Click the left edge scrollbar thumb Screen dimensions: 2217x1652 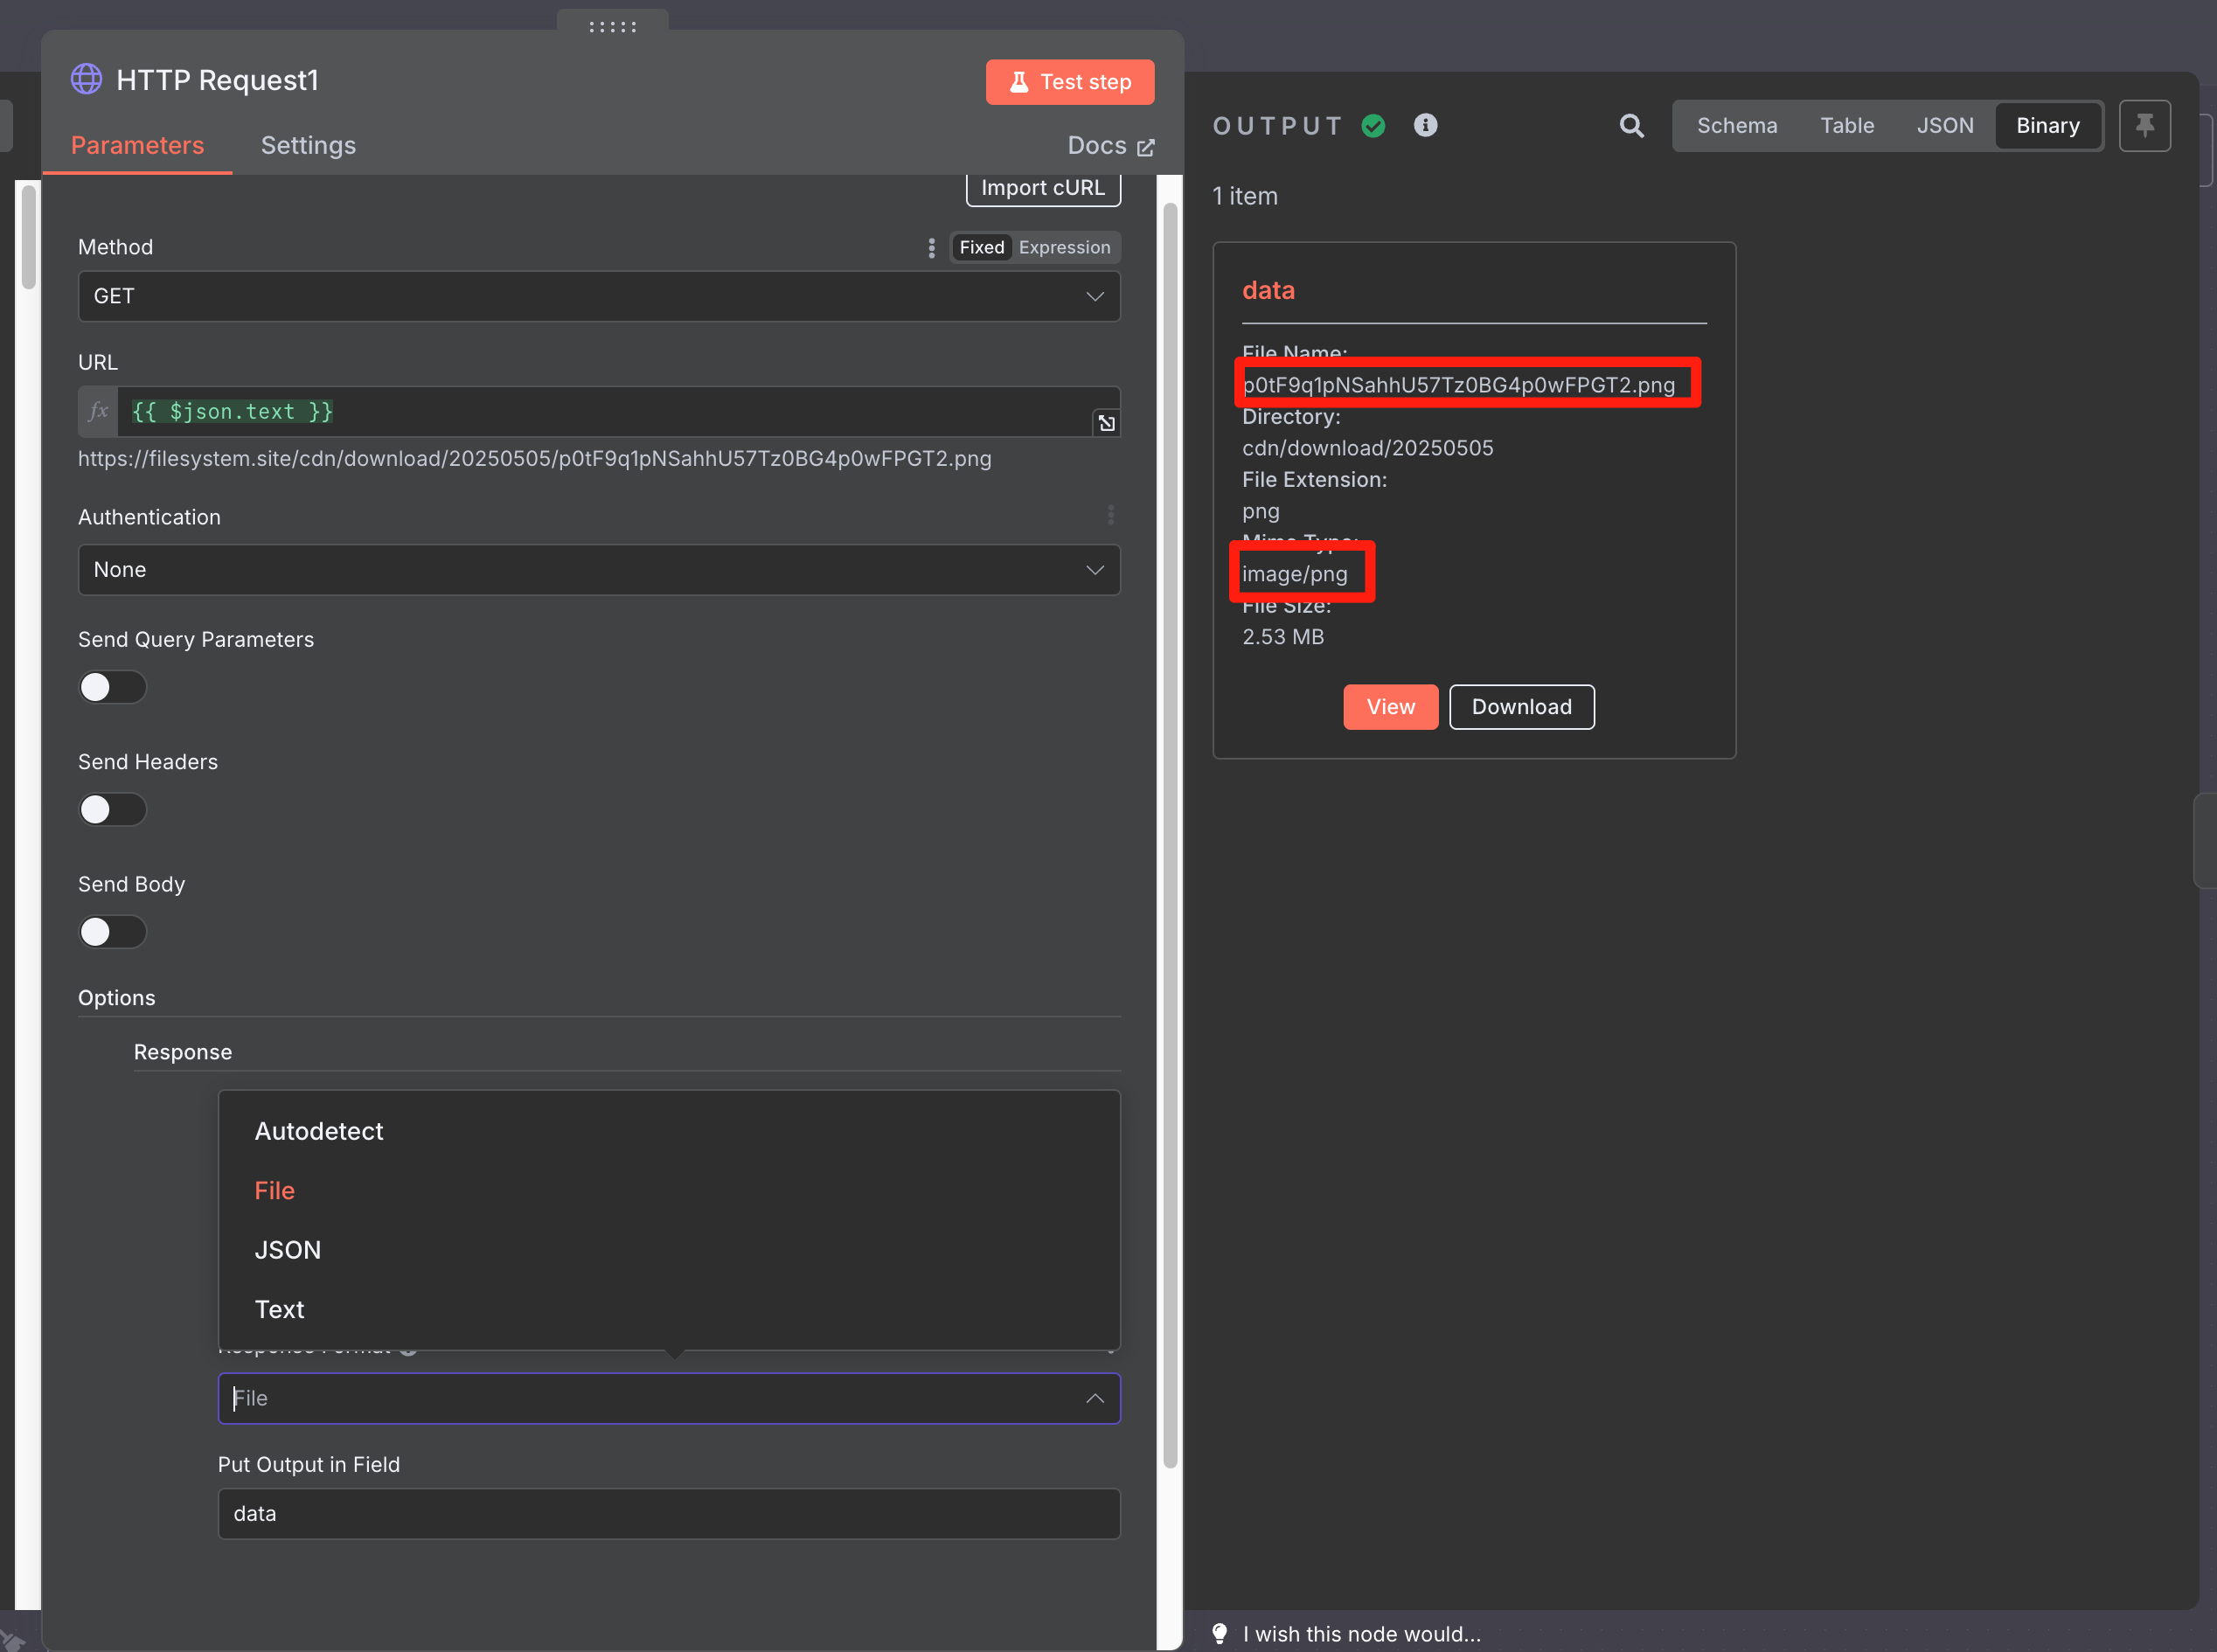[28, 237]
